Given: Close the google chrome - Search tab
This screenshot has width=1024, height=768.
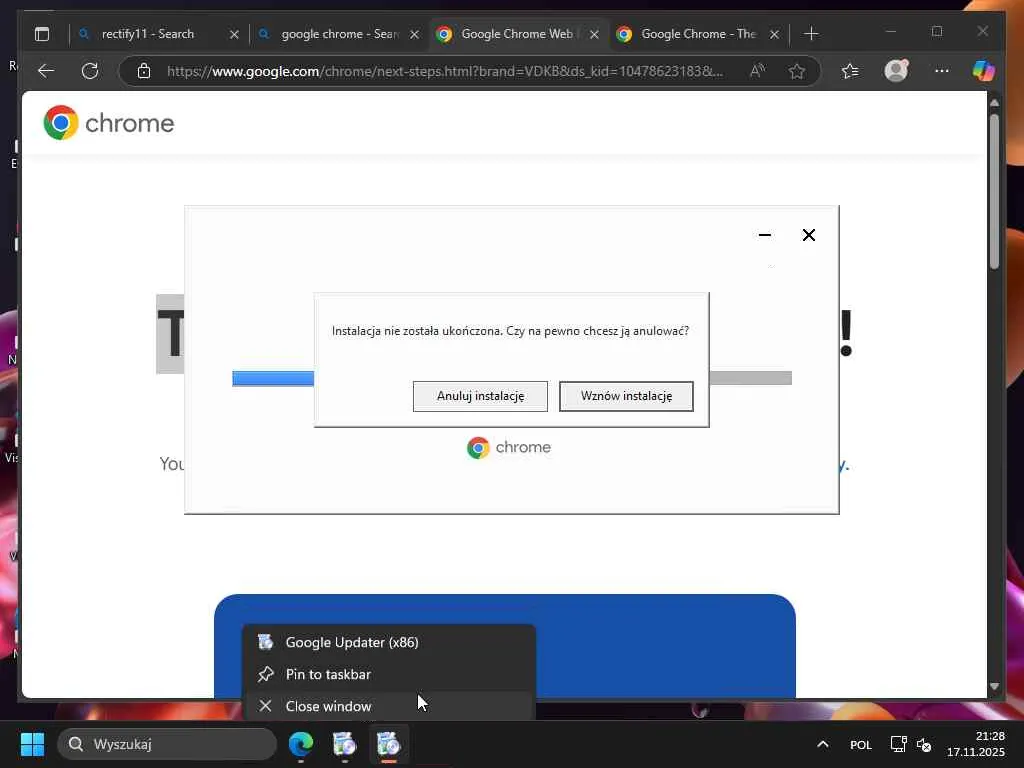Looking at the screenshot, I should [414, 35].
